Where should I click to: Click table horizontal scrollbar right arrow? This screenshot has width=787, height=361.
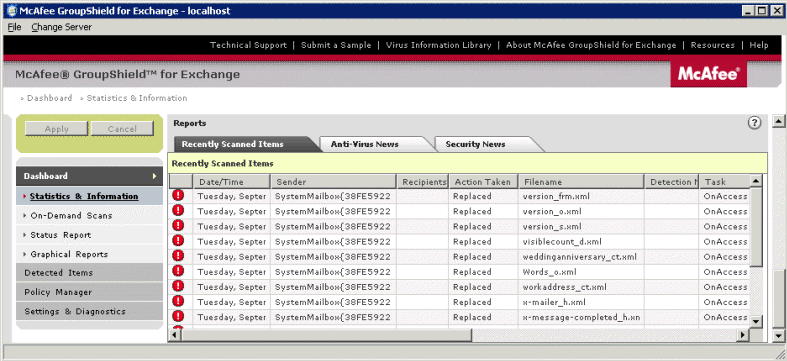pyautogui.click(x=743, y=334)
